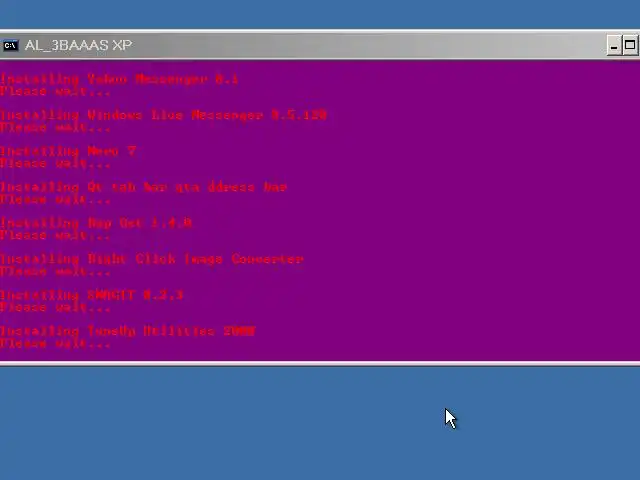
Task: Minimize the AL_3BAAAS XP console window
Action: 614,45
